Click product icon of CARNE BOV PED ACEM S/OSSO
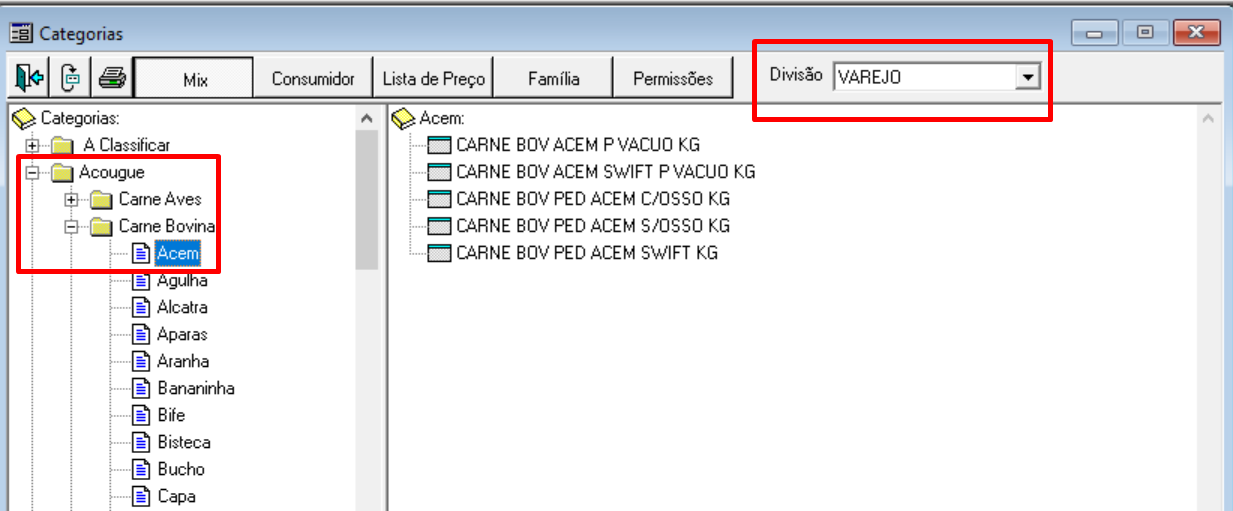 [x=439, y=226]
